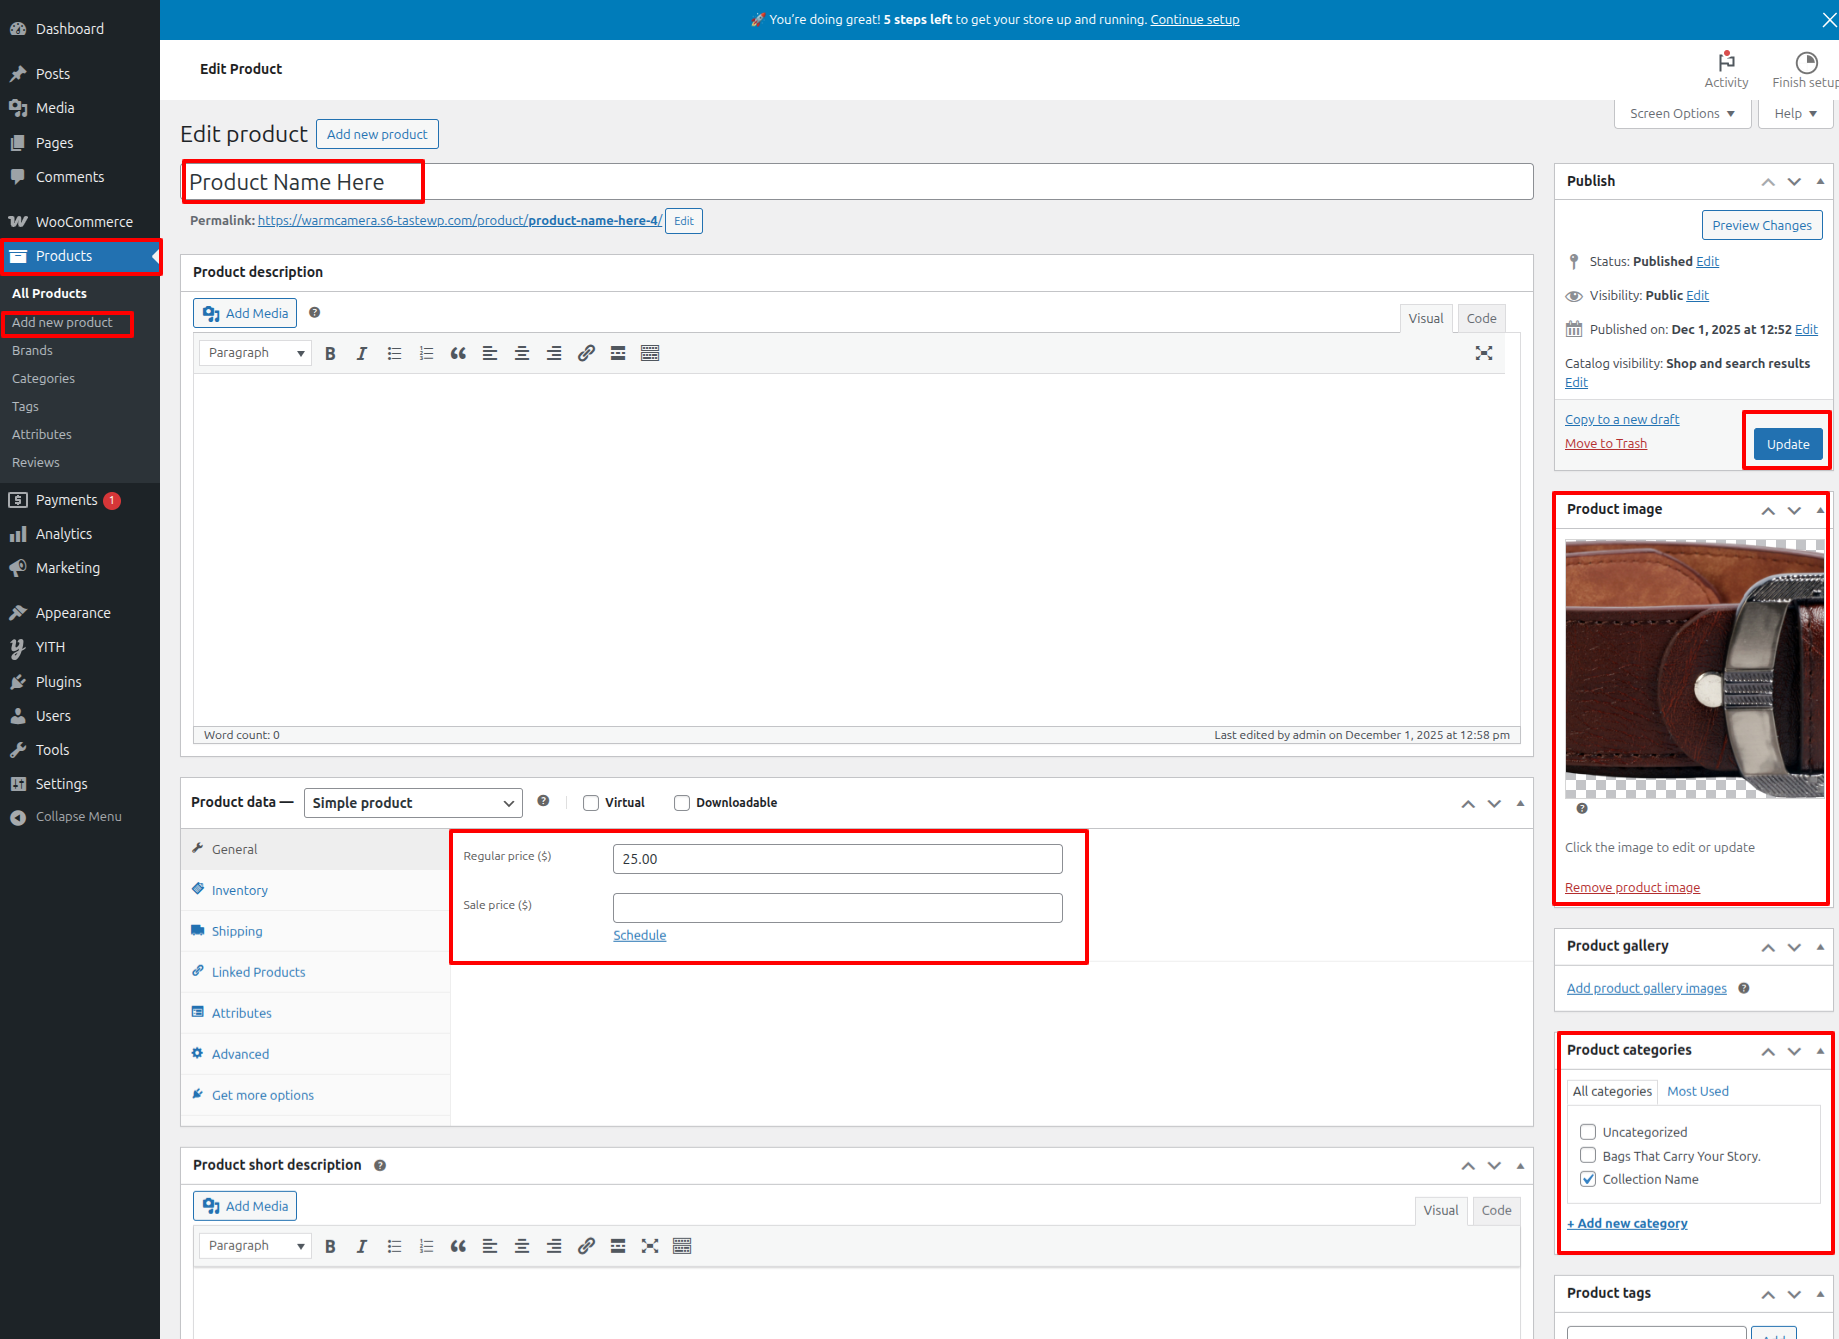Click the Bold icon in description editor

[x=330, y=353]
